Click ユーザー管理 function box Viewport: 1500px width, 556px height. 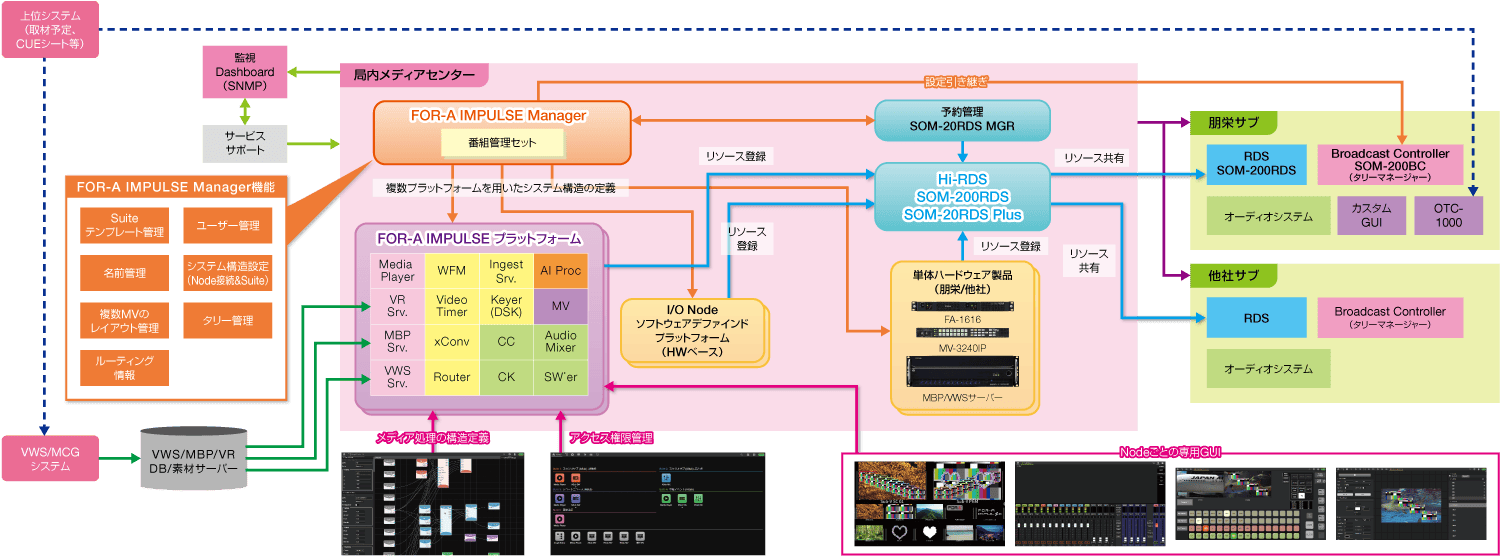click(x=228, y=225)
